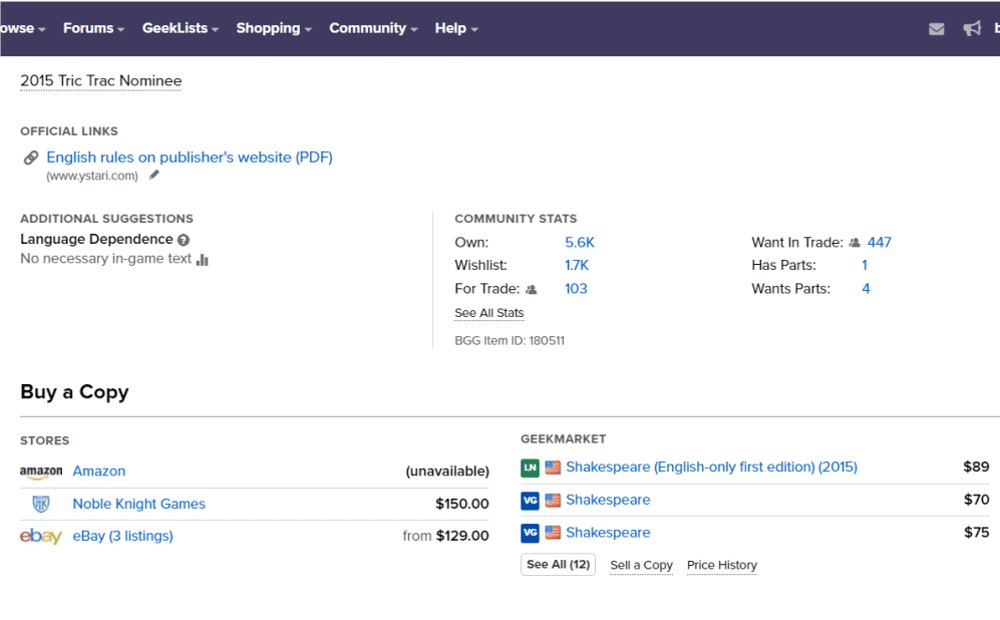Click the No necessary in-game text result

click(x=106, y=259)
